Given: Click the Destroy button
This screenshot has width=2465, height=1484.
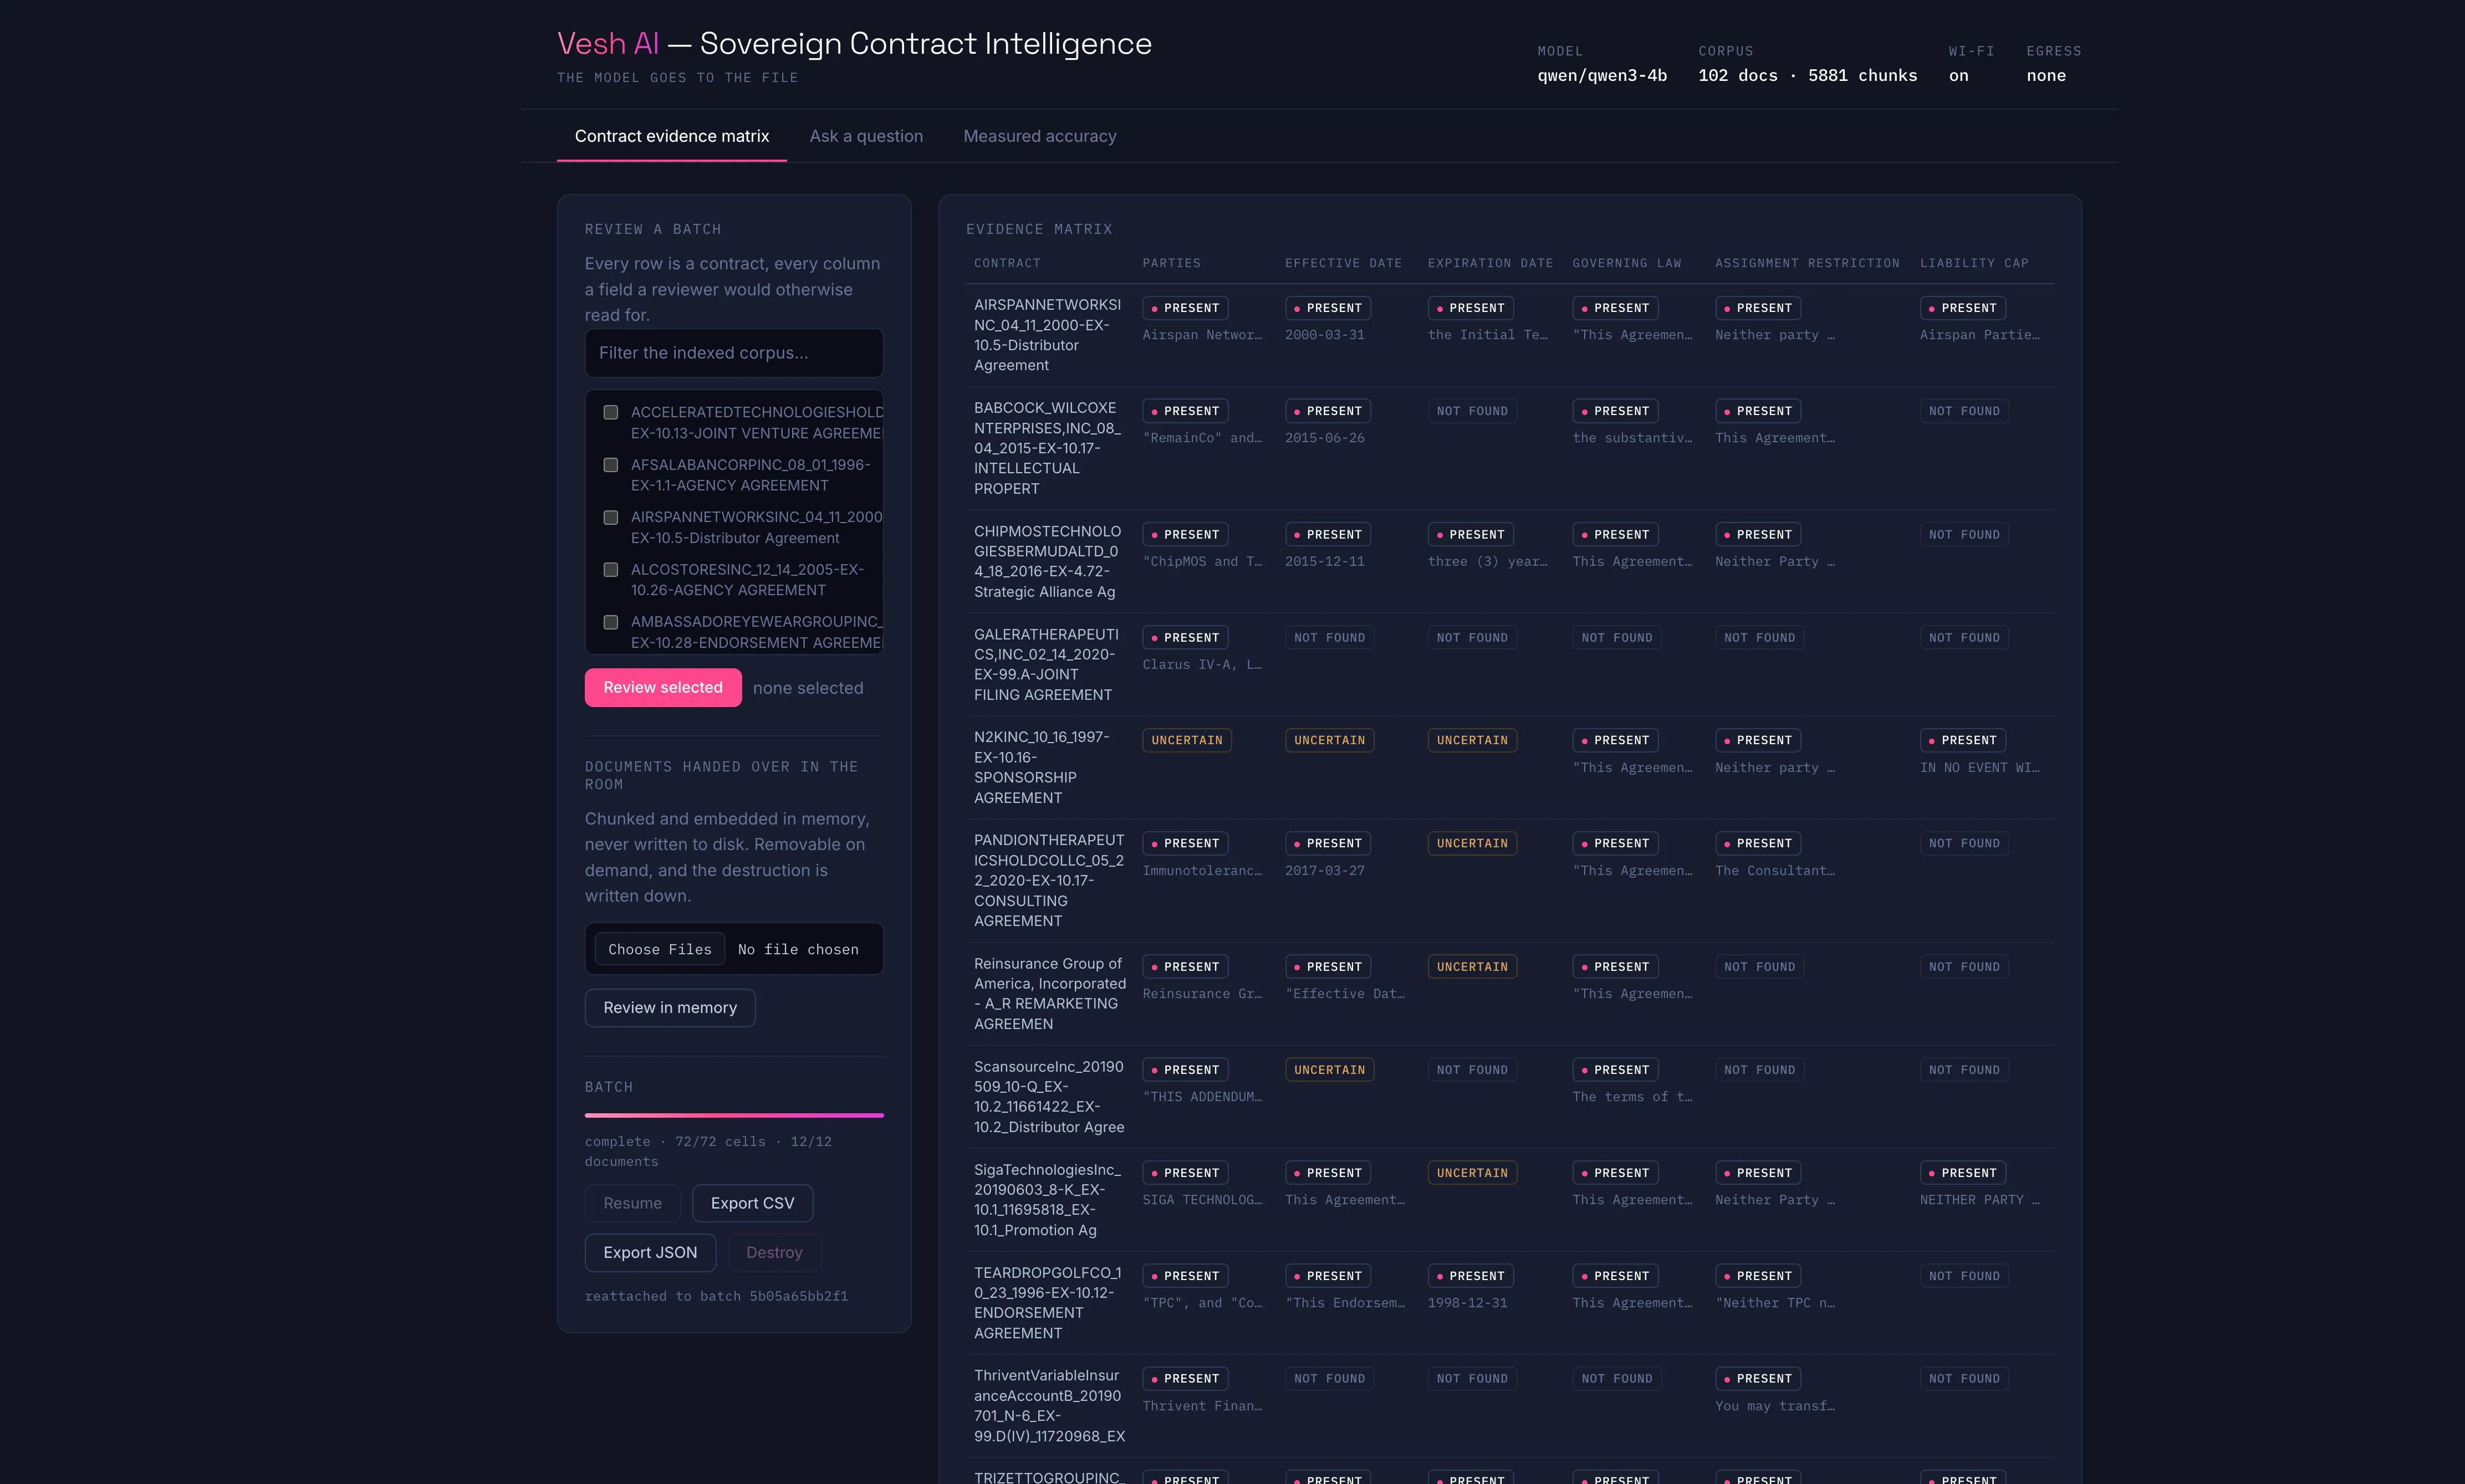Looking at the screenshot, I should (774, 1253).
